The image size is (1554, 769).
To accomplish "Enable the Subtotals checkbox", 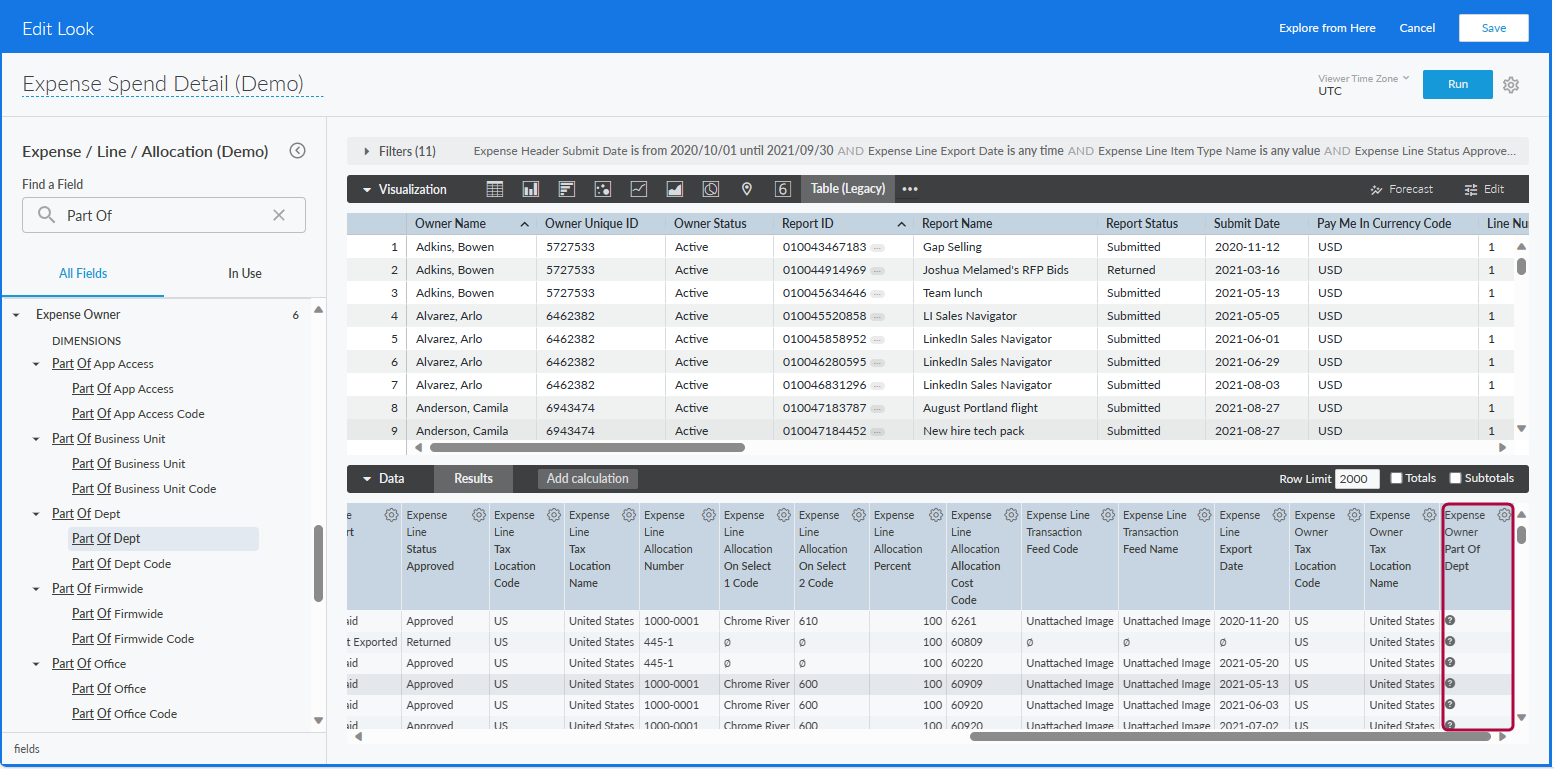I will pos(1455,478).
